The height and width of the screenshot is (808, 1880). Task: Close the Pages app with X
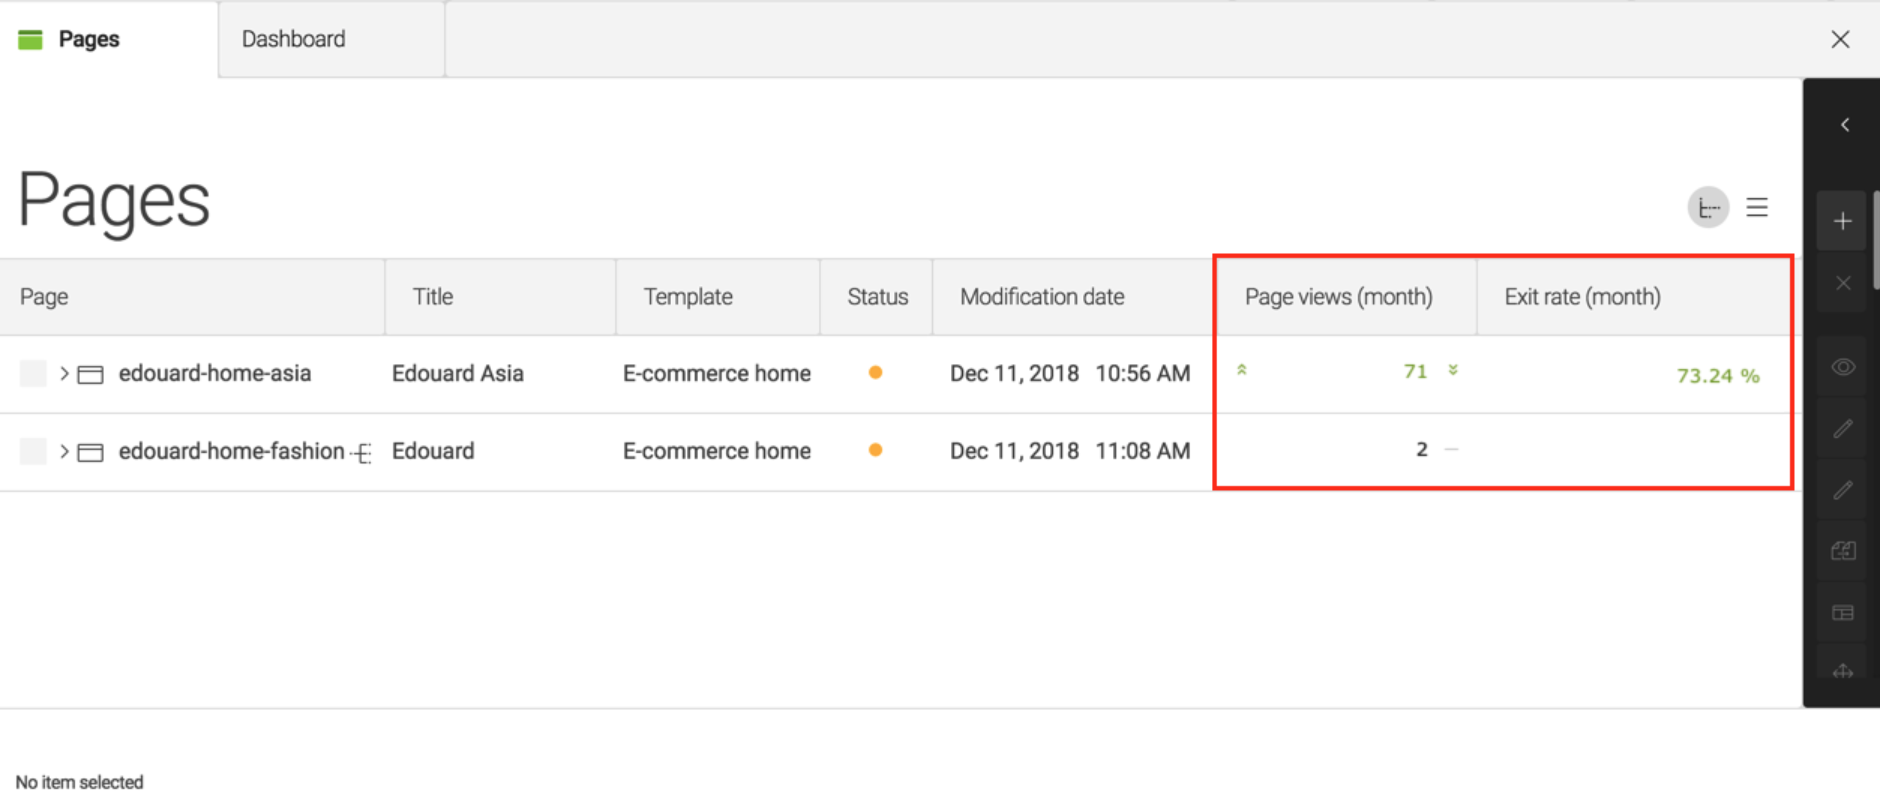[1840, 39]
